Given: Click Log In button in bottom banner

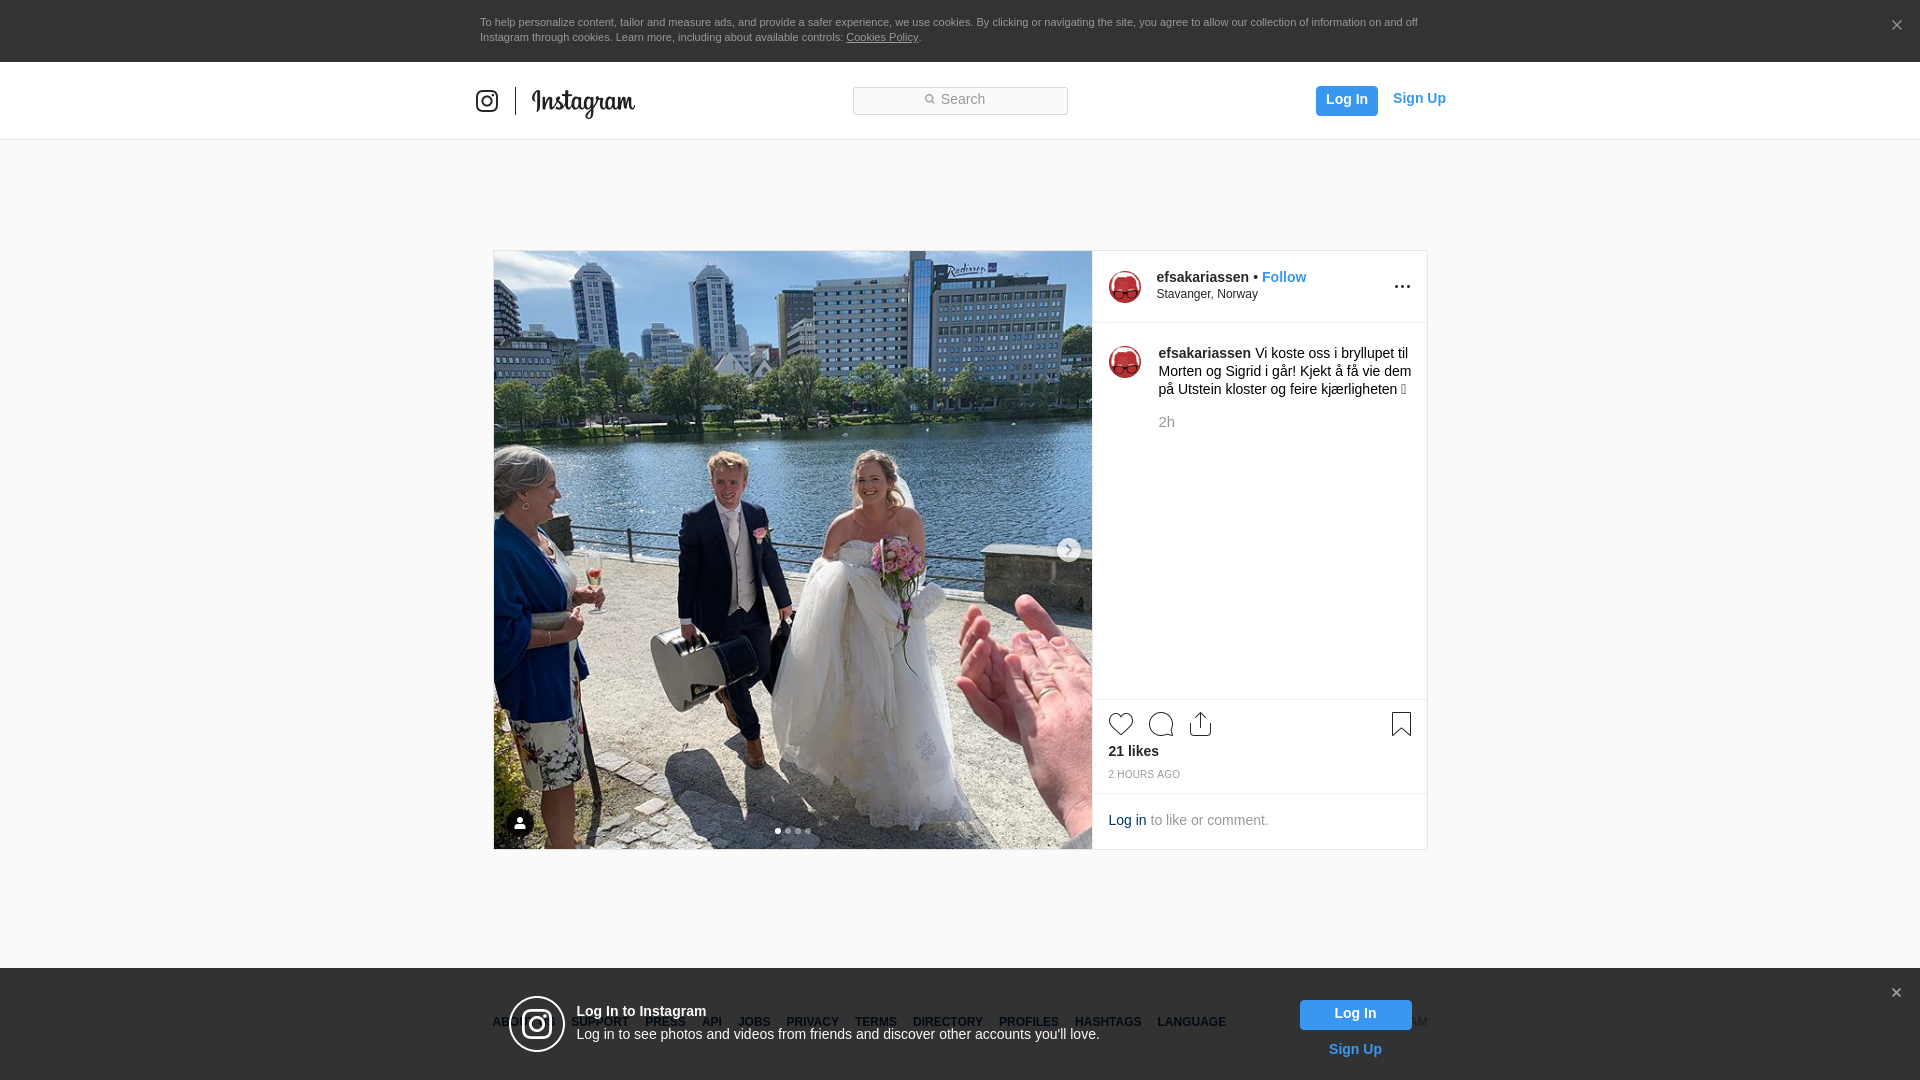Looking at the screenshot, I should click(x=1355, y=1015).
